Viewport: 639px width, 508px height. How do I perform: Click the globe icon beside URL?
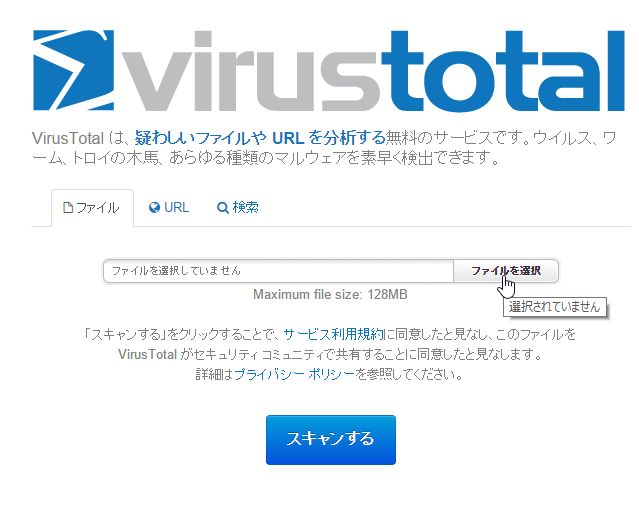pos(154,208)
